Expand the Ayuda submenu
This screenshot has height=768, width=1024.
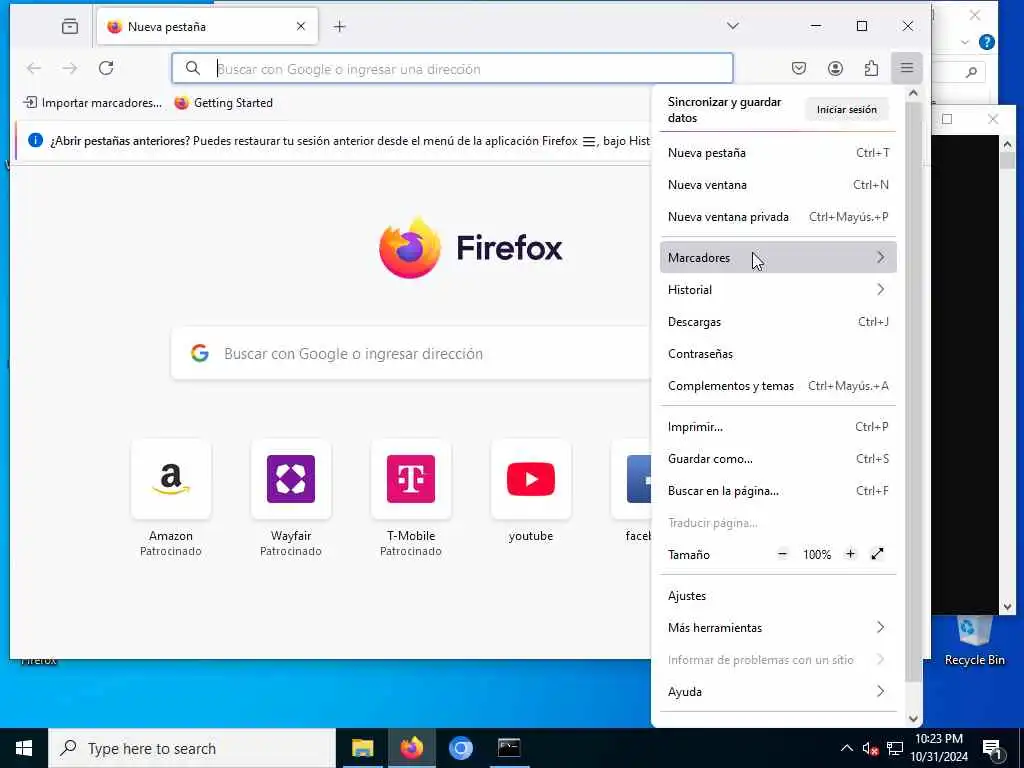tap(778, 692)
